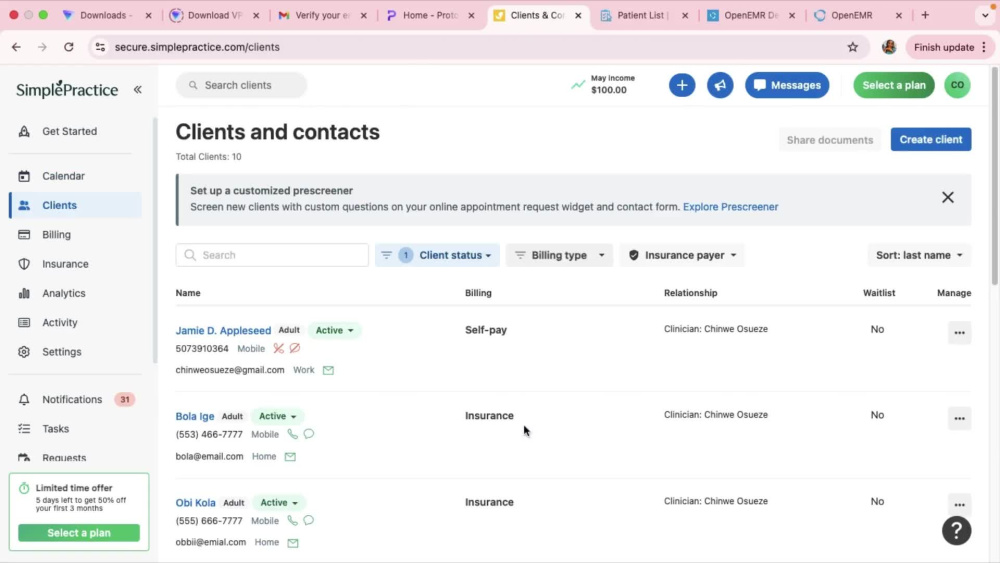Image resolution: width=1000 pixels, height=563 pixels.
Task: Expand the Insurance payer filter
Action: point(682,255)
